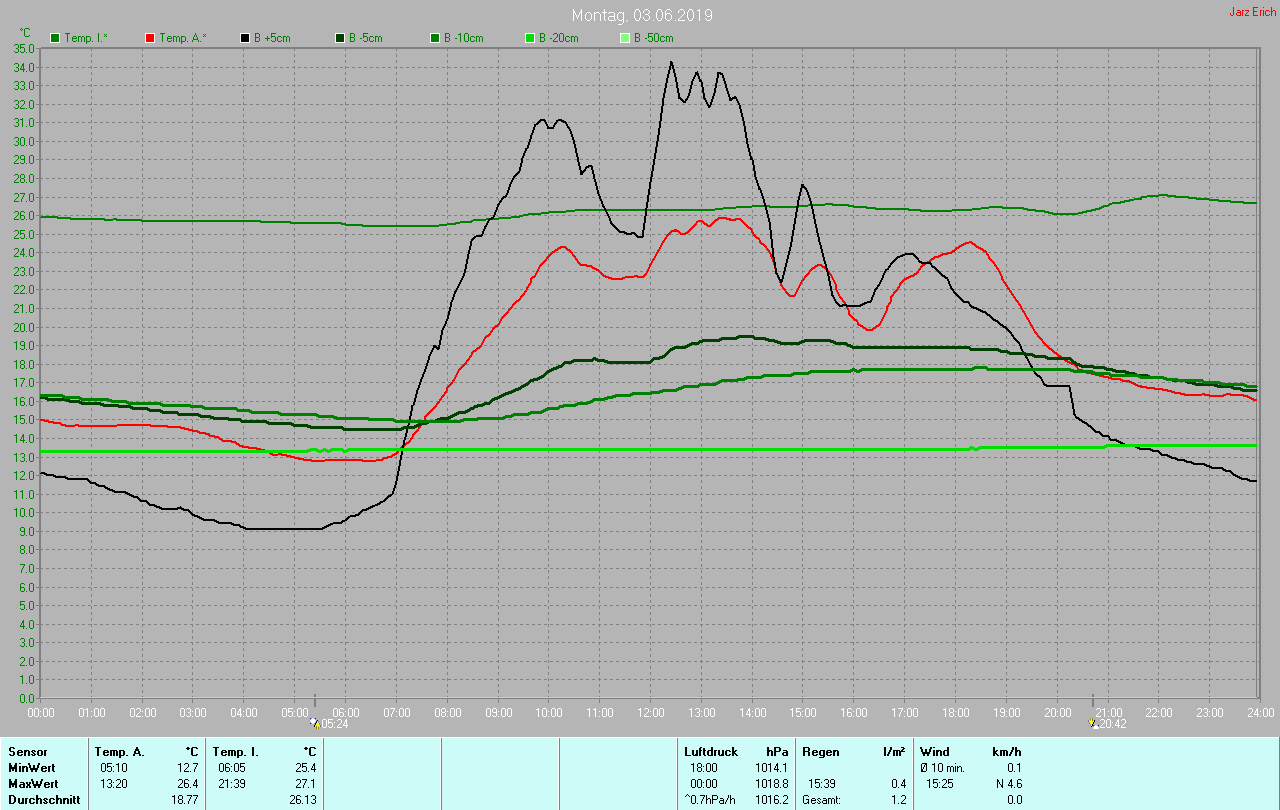Image resolution: width=1280 pixels, height=810 pixels.
Task: Click the wind gust time '15:25'
Action: [x=940, y=783]
